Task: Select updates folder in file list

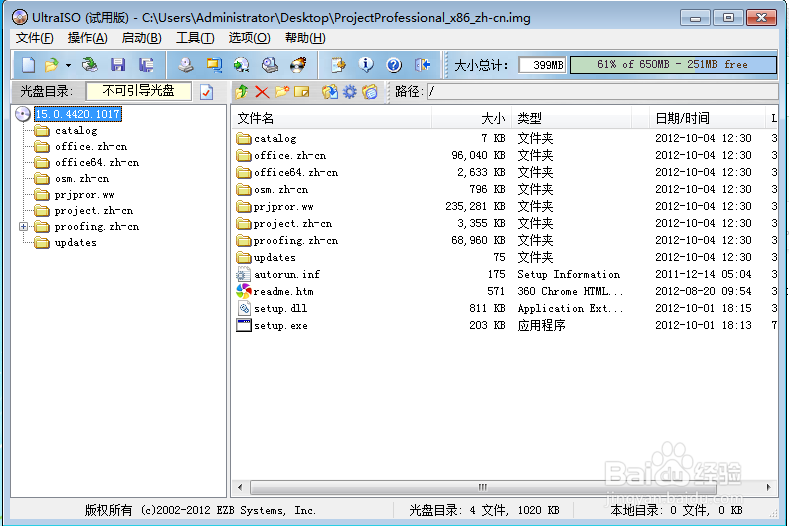Action: tap(274, 258)
